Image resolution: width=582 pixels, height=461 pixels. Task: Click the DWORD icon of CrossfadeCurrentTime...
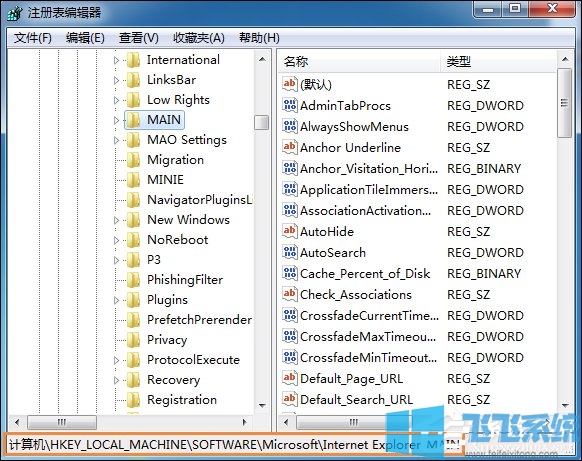(x=290, y=315)
